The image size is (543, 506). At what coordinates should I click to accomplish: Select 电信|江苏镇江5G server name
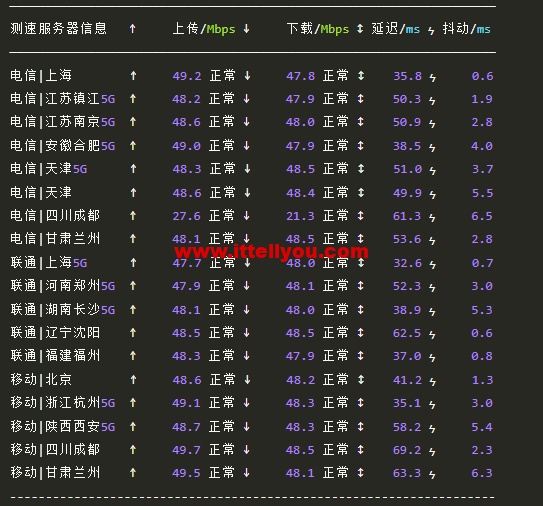coord(62,99)
